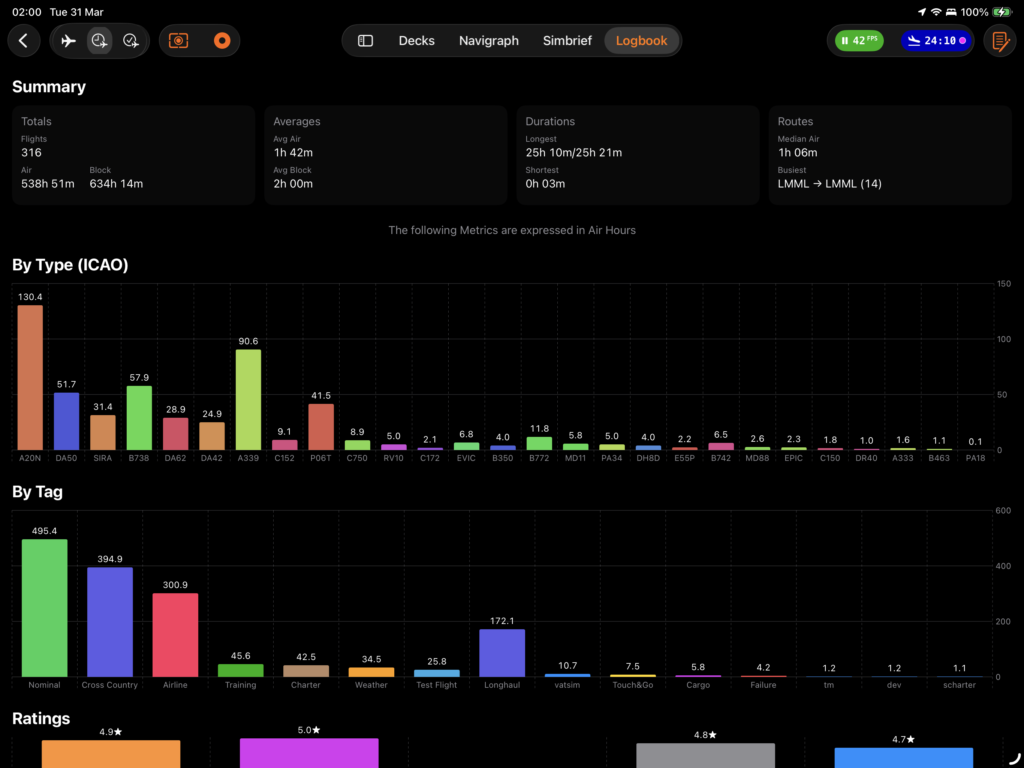Switch to the Decks tab
This screenshot has height=768, width=1024.
(x=416, y=41)
